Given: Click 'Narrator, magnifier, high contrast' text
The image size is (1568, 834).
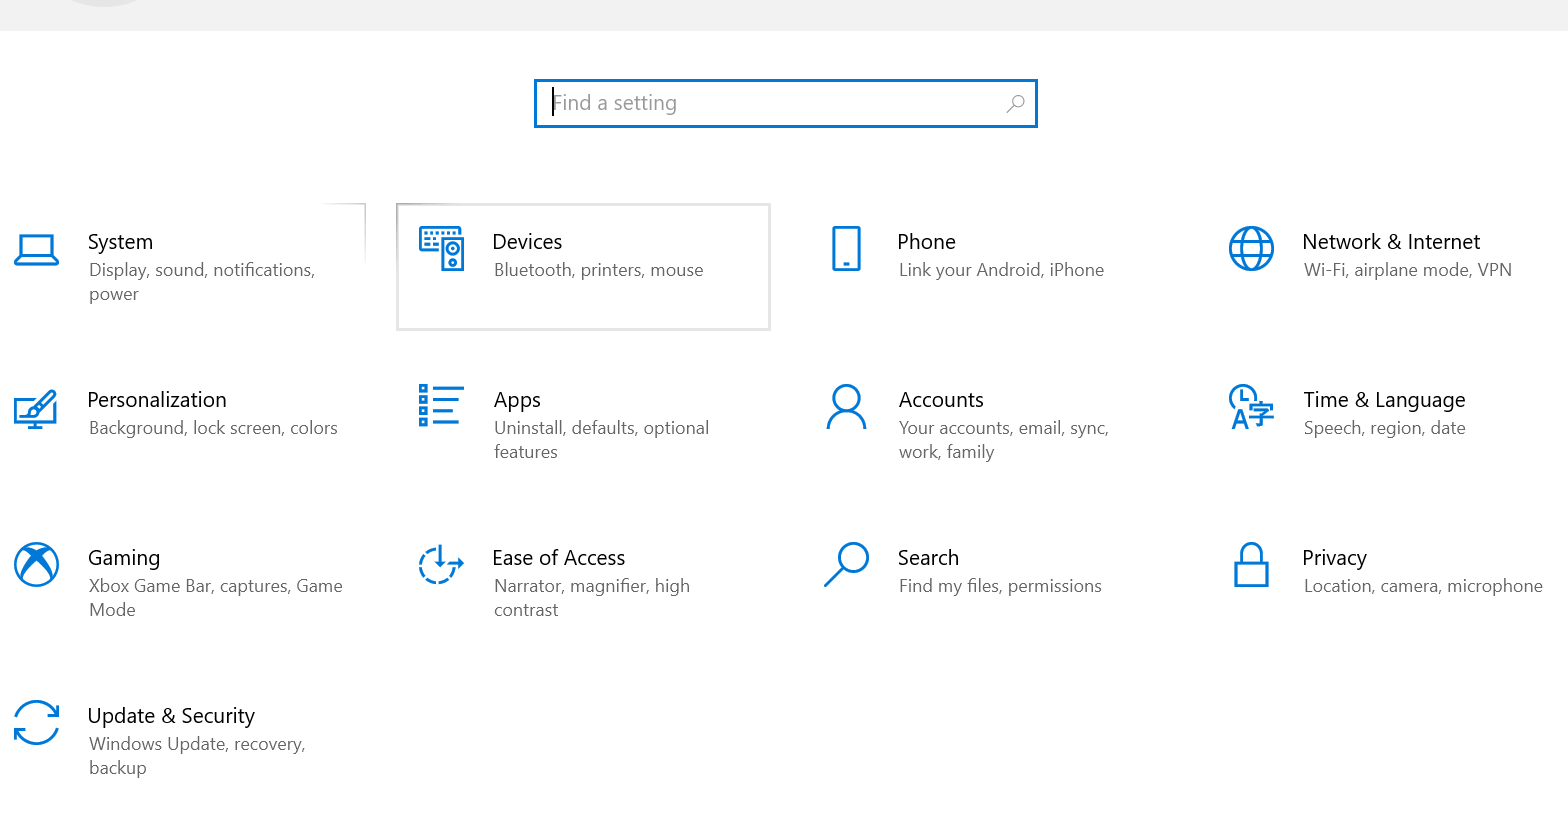Looking at the screenshot, I should click(592, 598).
